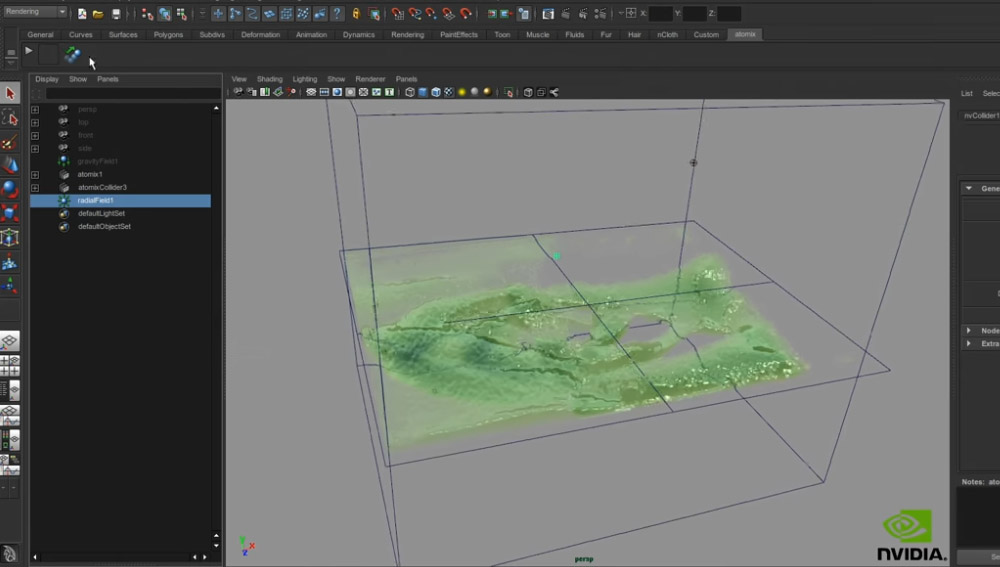The image size is (1000, 567).
Task: Save the scene with the floppy disk icon
Action: tap(116, 13)
